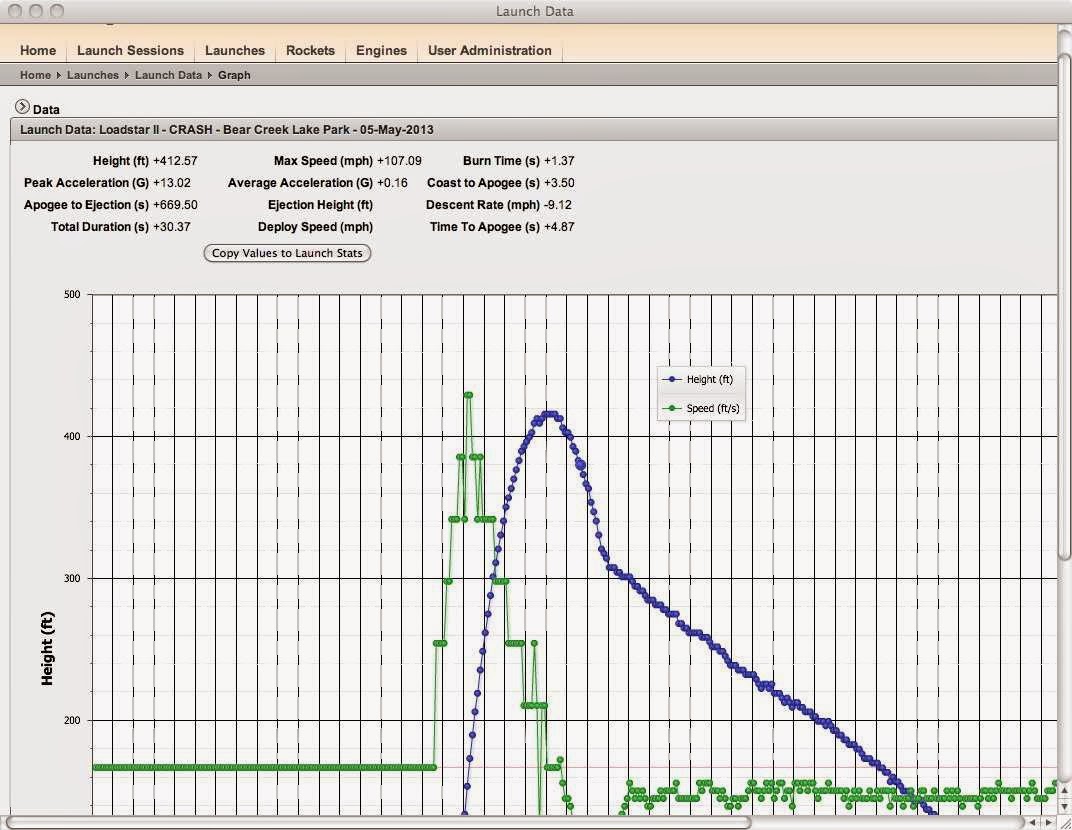
Task: Click the Max Speed value +107.09
Action: coord(399,161)
